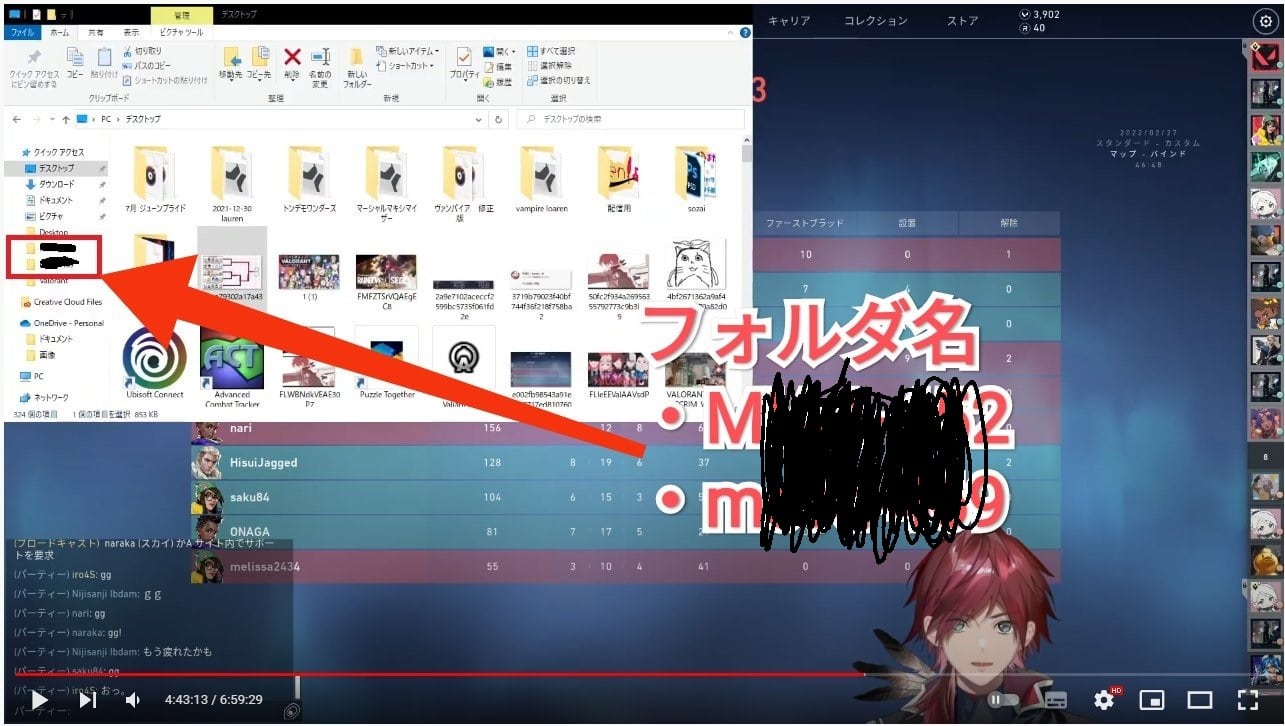This screenshot has height=726, width=1285.
Task: Switch to the 表示 ribbon tab
Action: click(x=131, y=32)
